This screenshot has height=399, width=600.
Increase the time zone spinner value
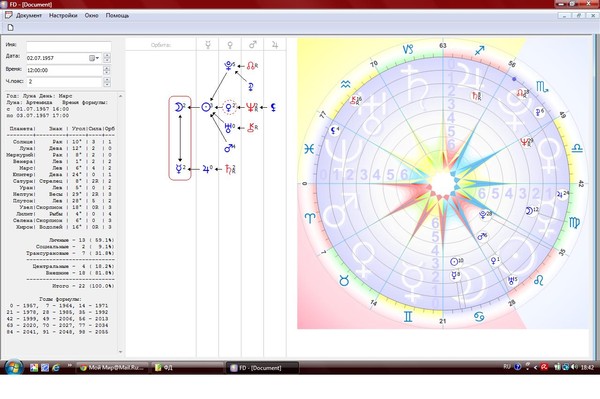click(107, 80)
